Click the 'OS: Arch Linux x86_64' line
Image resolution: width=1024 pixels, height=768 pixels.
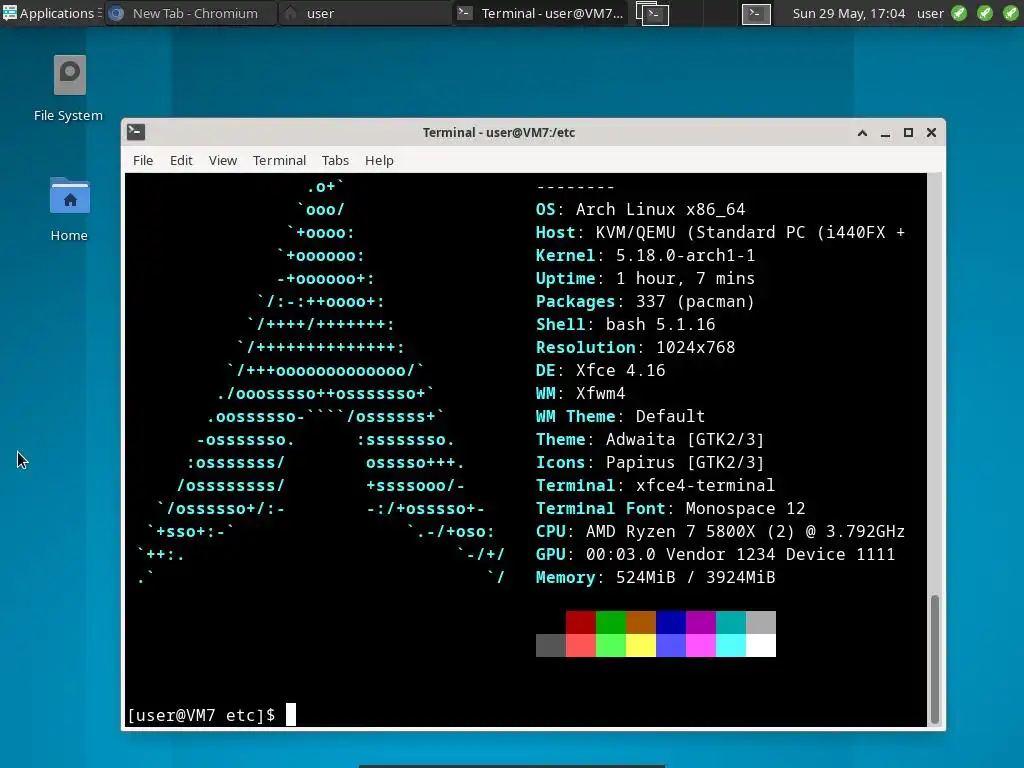pyautogui.click(x=640, y=210)
